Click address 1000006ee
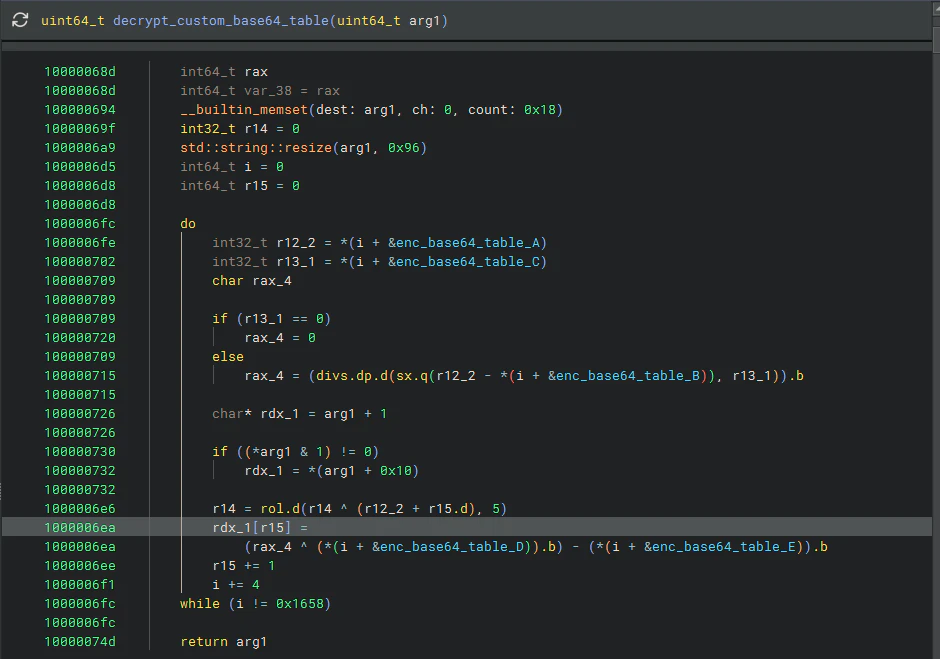The image size is (940, 659). coord(80,565)
